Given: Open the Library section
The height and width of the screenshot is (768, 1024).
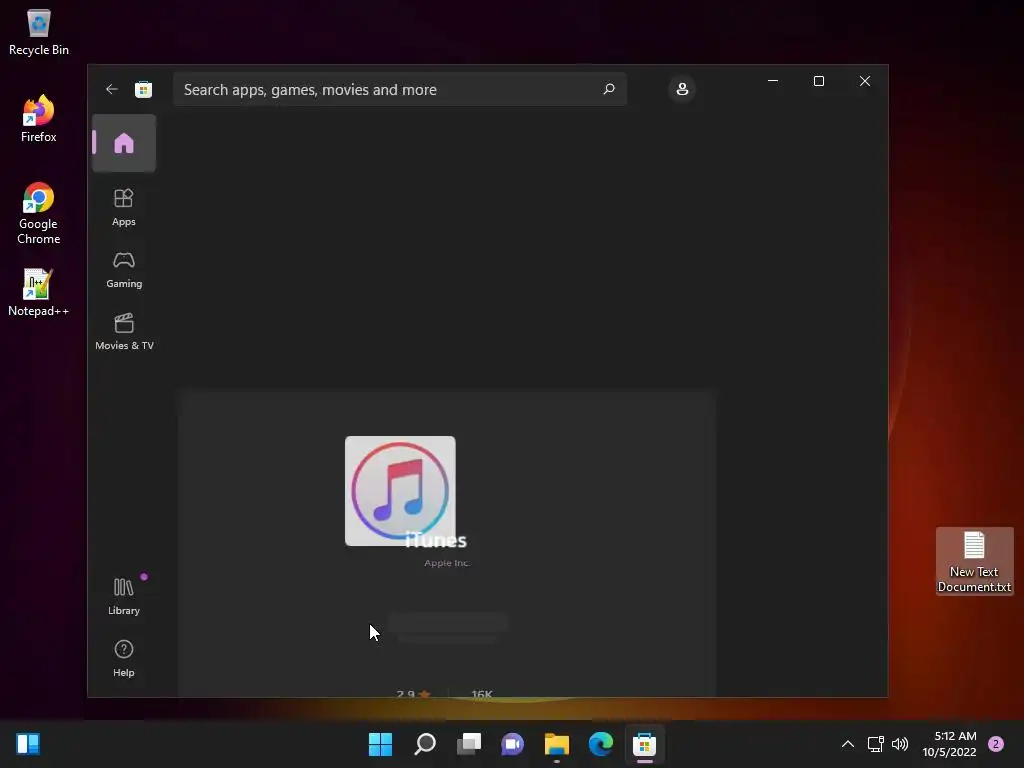Looking at the screenshot, I should click(124, 596).
